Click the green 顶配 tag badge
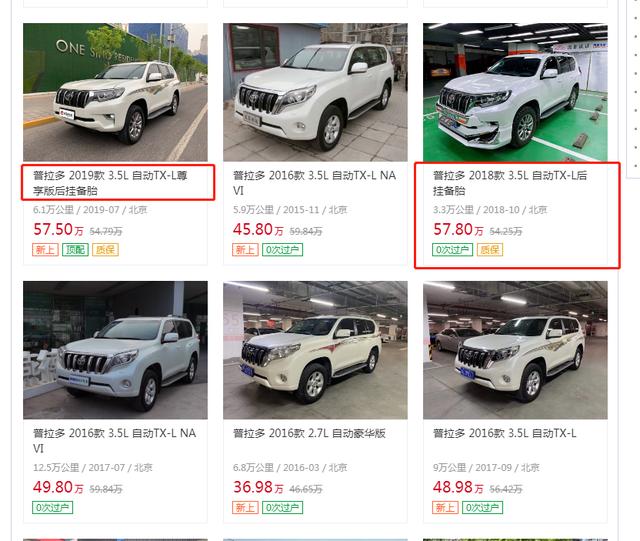The height and width of the screenshot is (541, 640). point(75,249)
